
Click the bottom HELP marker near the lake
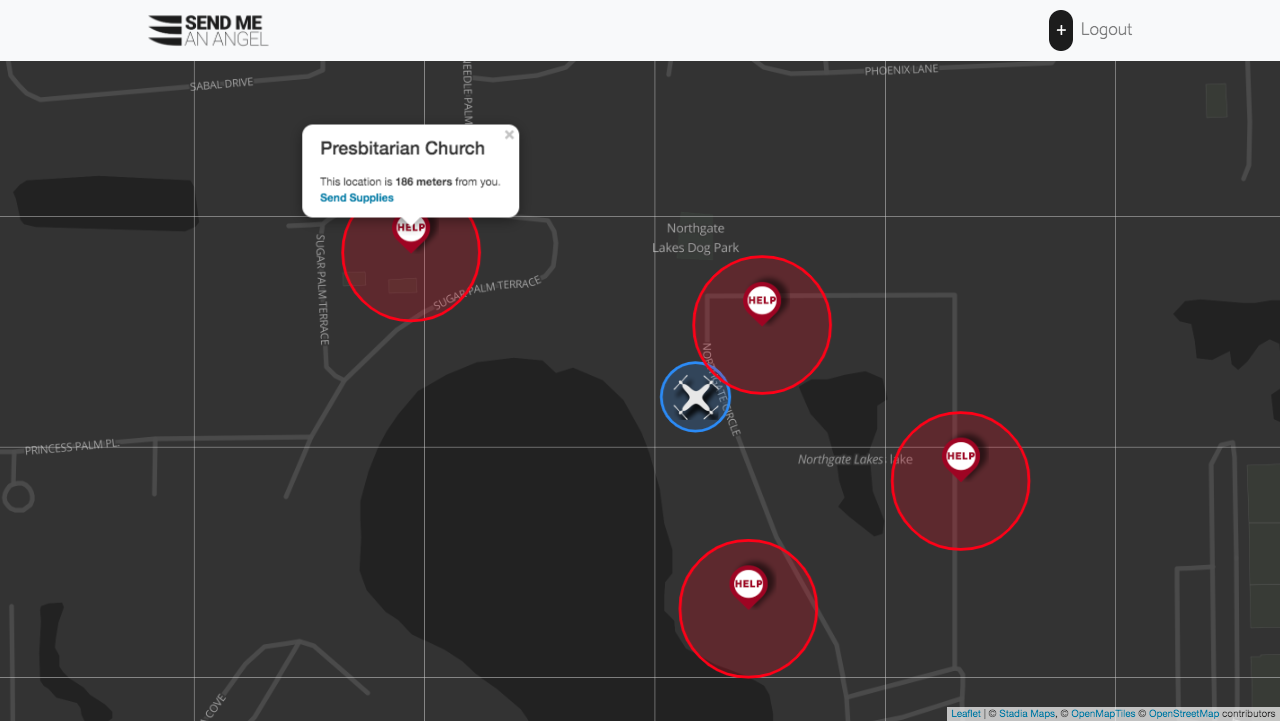pyautogui.click(x=748, y=586)
